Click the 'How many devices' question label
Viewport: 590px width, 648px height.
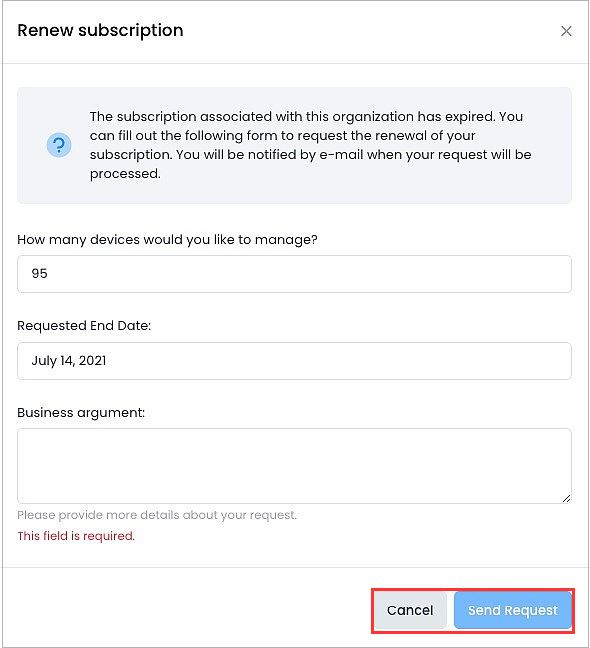(x=167, y=240)
